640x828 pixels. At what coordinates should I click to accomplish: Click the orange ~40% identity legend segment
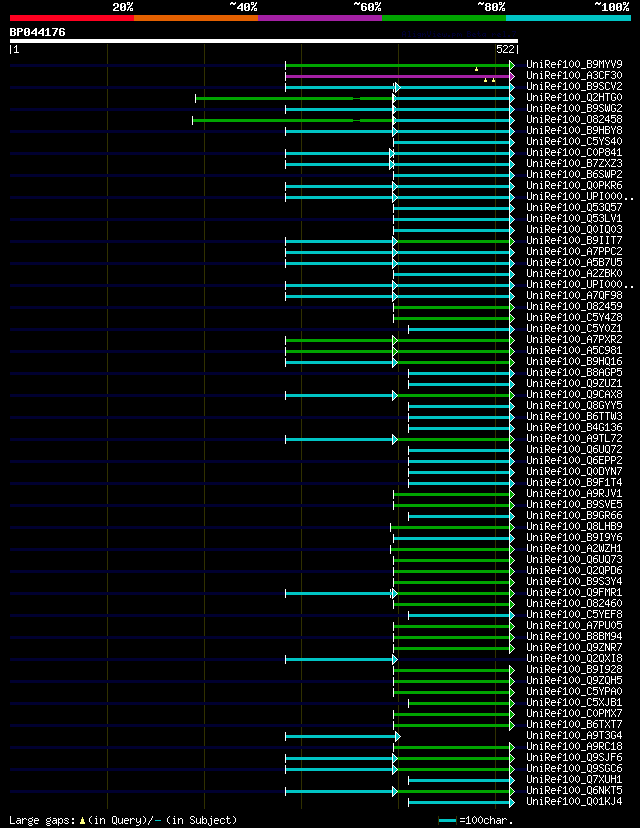click(x=196, y=18)
